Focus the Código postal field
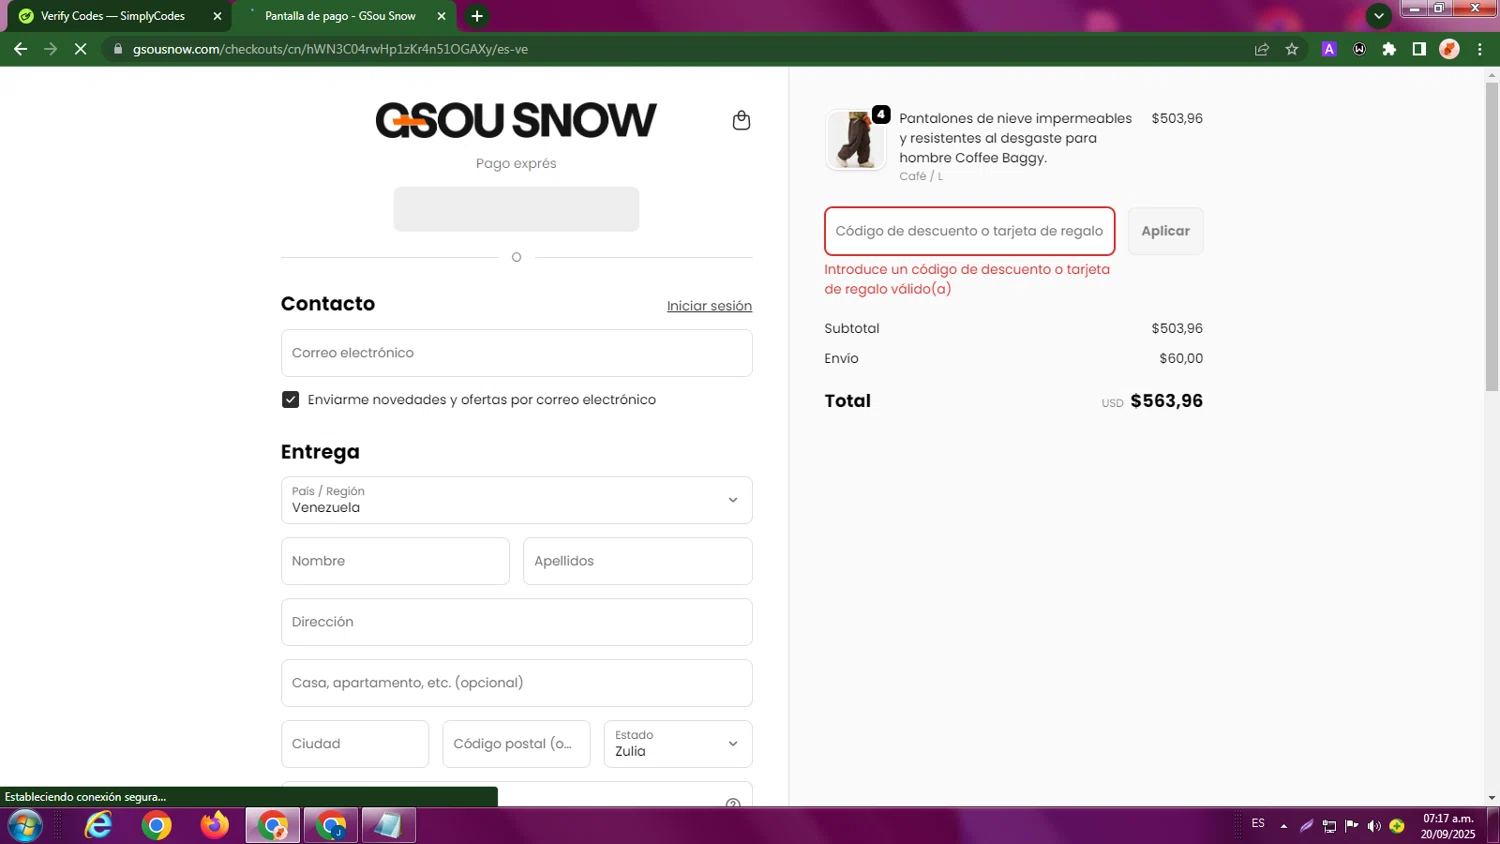The image size is (1500, 844). click(516, 744)
